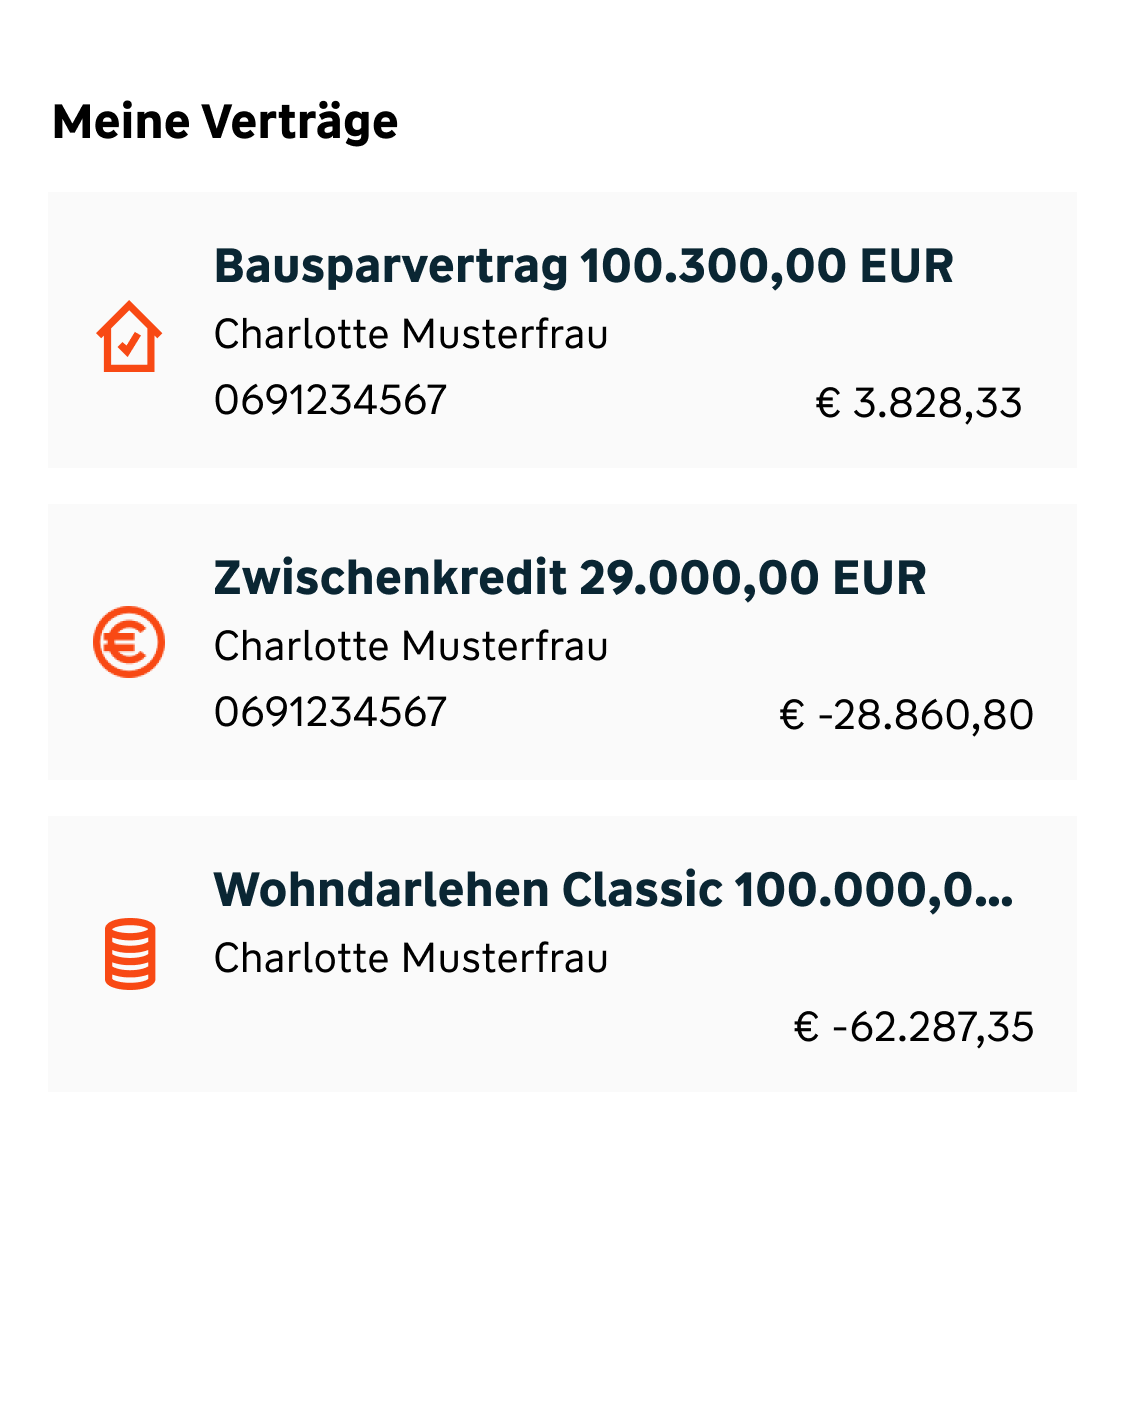Screen dimensions: 1125x1422
Task: Click the Zwischenkredit euro coin icon
Action: [x=129, y=642]
